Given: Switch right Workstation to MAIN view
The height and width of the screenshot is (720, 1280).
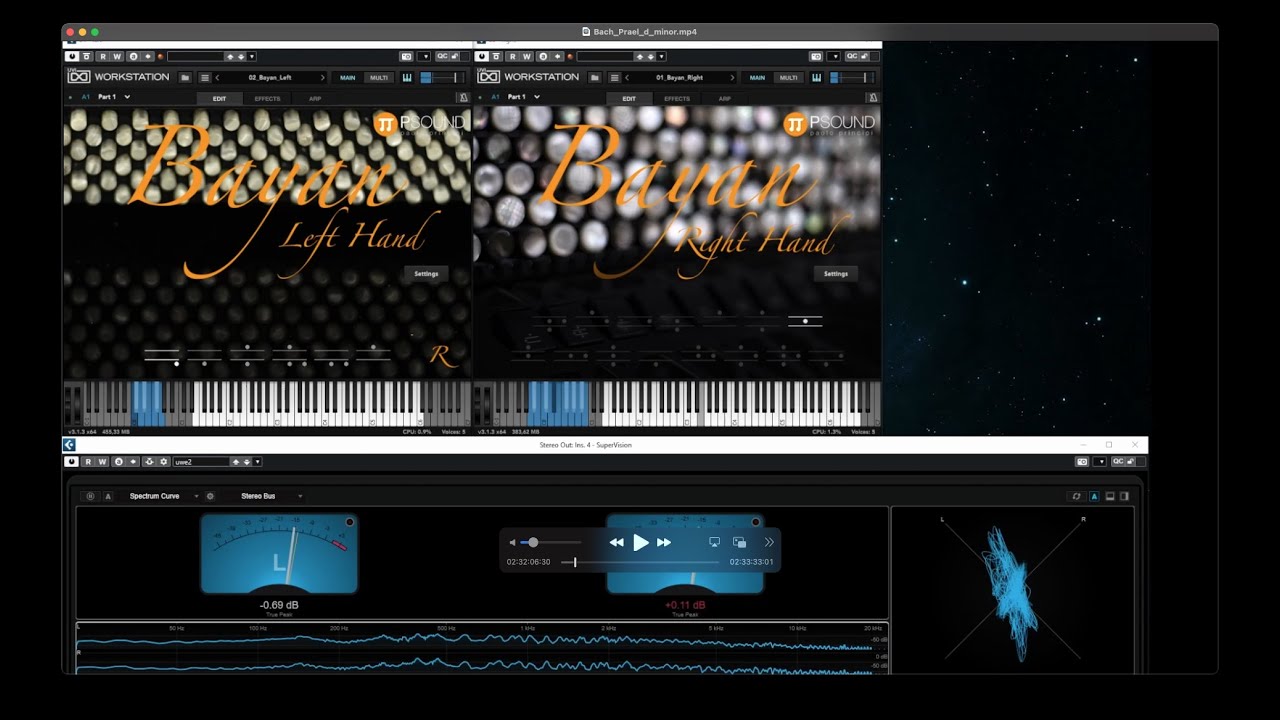Looking at the screenshot, I should pos(757,77).
